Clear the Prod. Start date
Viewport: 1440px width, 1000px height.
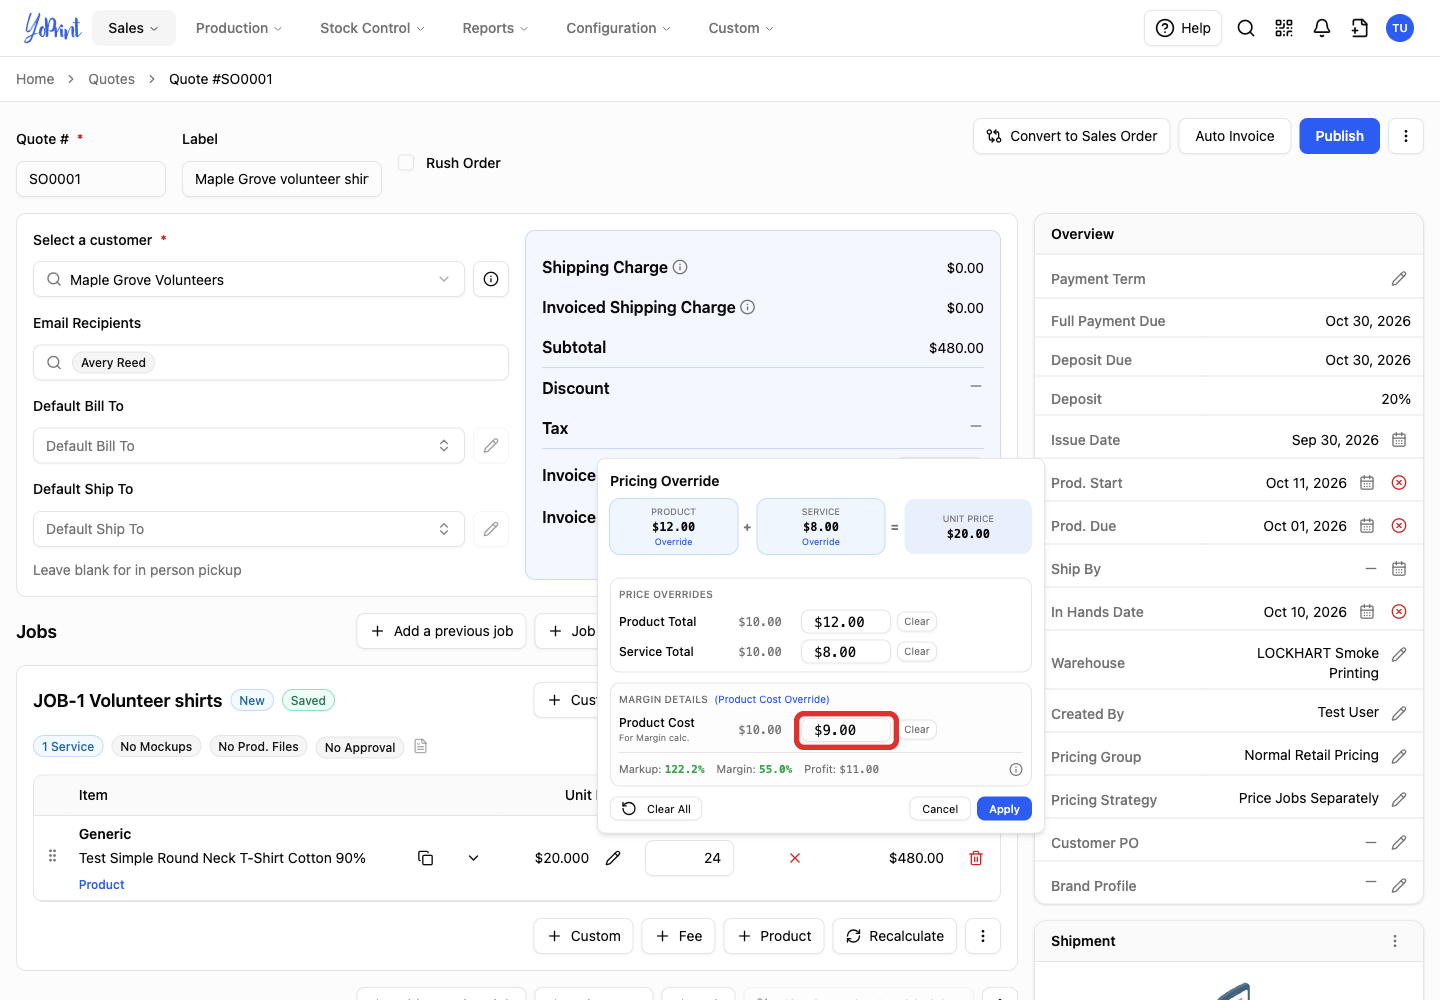tap(1399, 483)
